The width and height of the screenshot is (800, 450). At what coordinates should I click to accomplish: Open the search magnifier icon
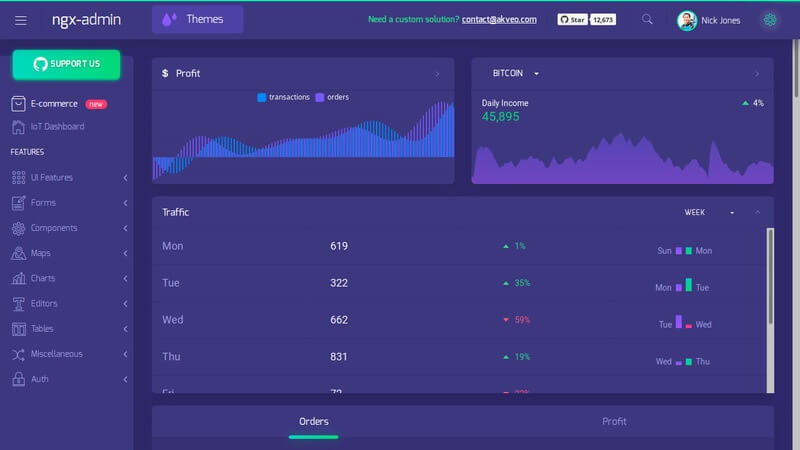(x=648, y=19)
